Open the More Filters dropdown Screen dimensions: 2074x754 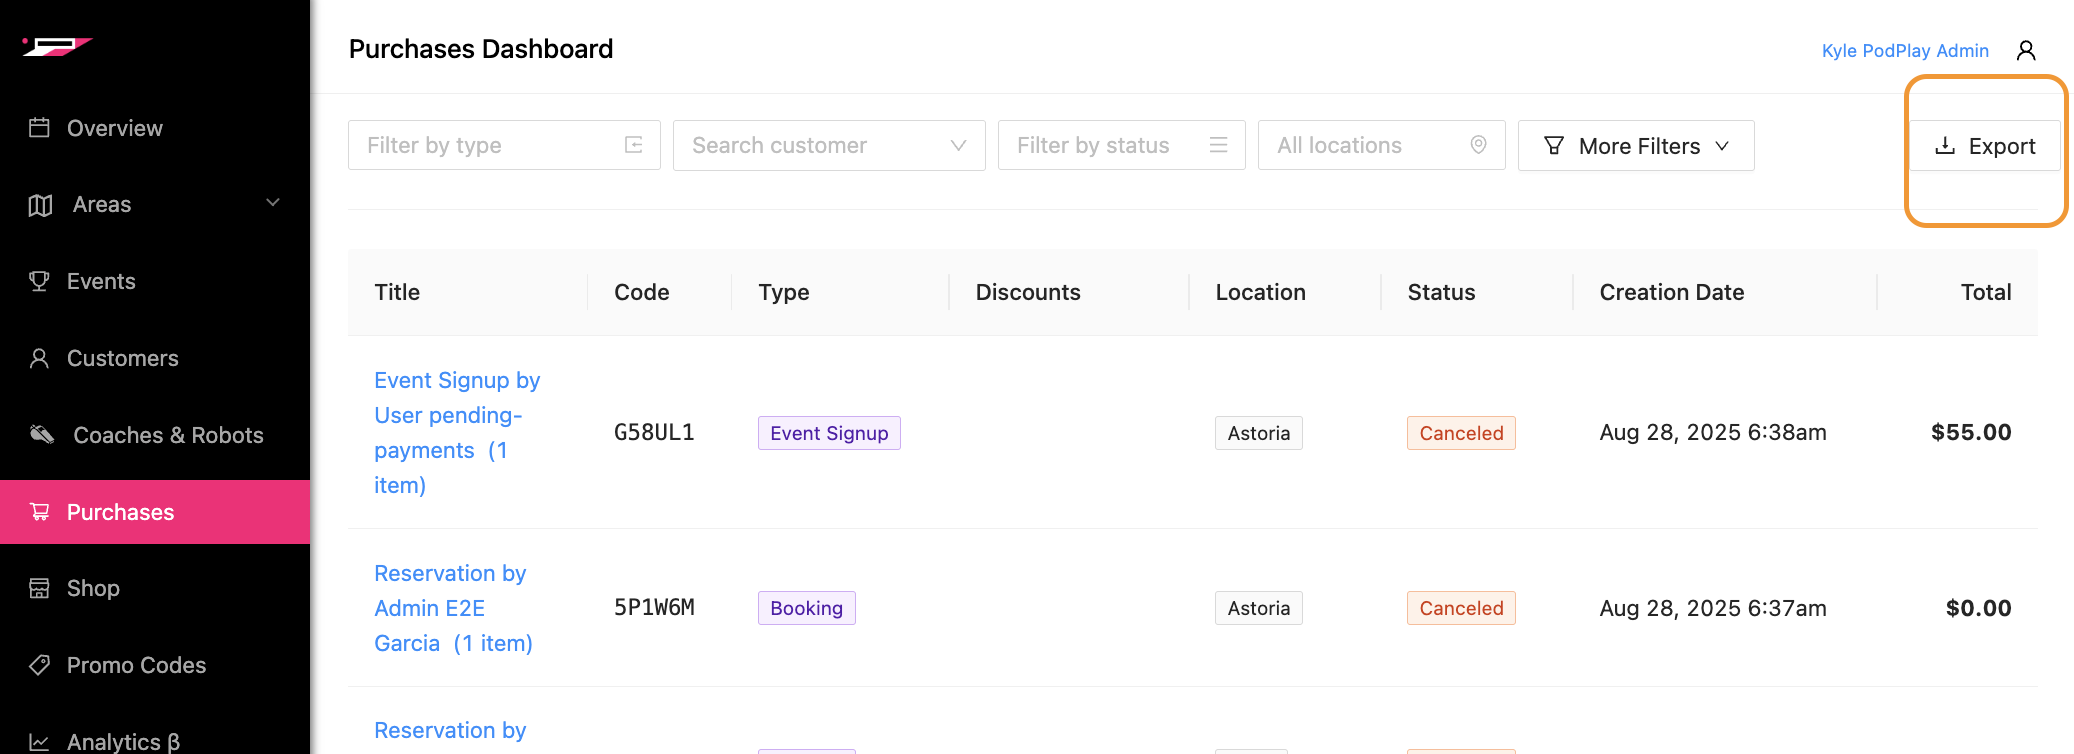(1635, 146)
